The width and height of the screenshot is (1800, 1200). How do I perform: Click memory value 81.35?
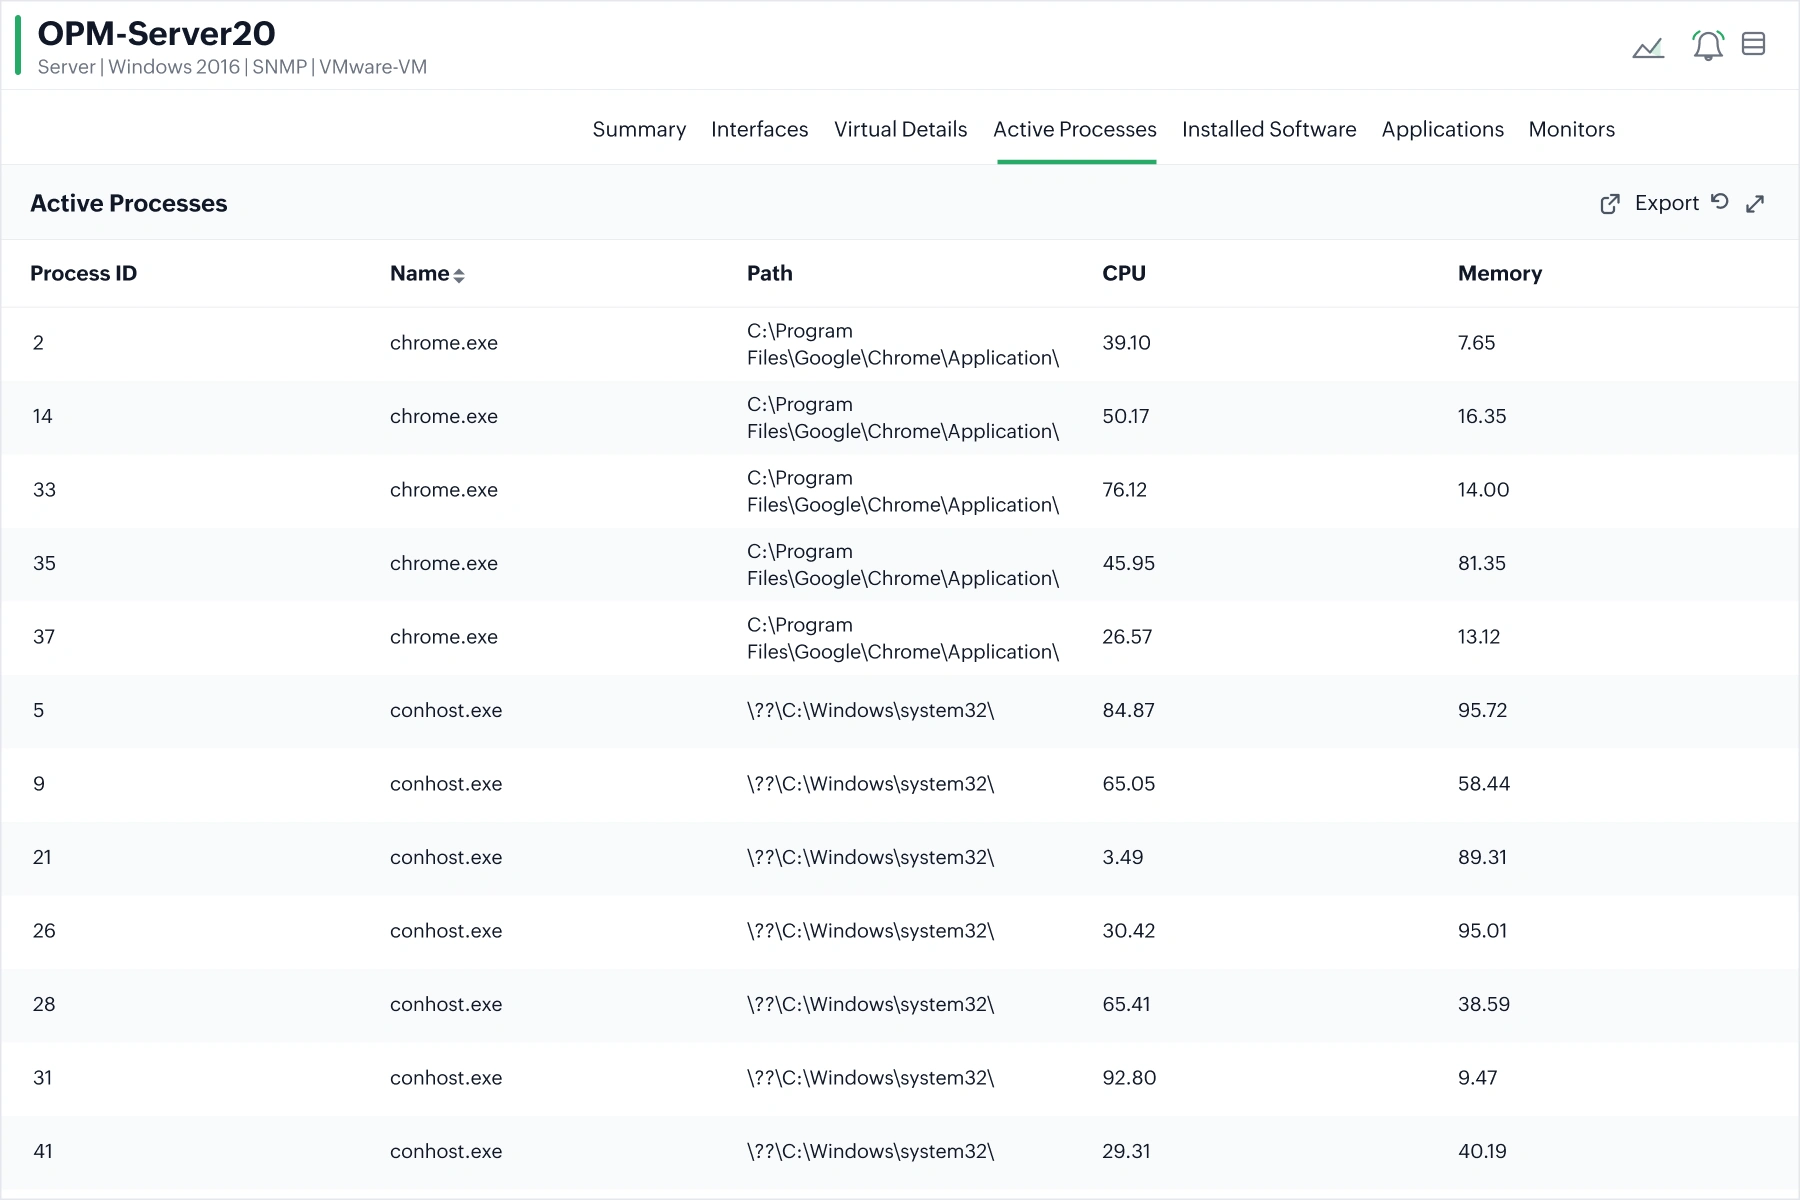tap(1481, 563)
